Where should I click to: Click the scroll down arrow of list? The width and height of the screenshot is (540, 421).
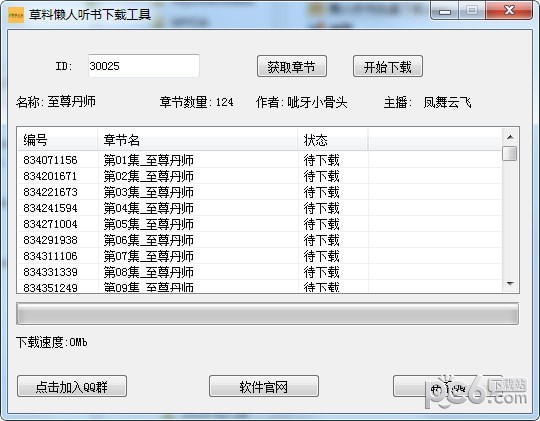[510, 284]
